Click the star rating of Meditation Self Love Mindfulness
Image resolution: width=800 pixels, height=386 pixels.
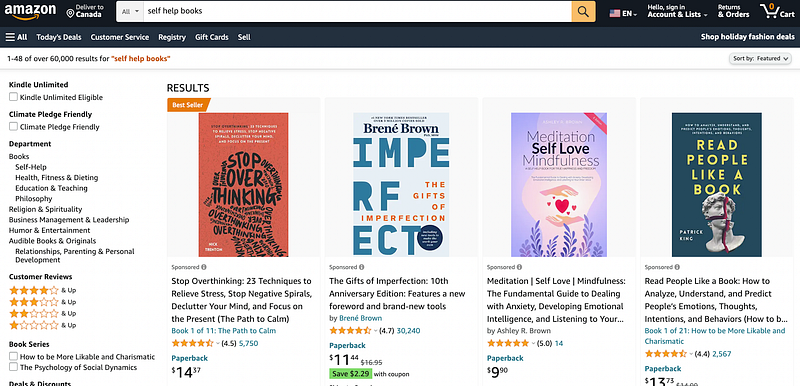508,343
